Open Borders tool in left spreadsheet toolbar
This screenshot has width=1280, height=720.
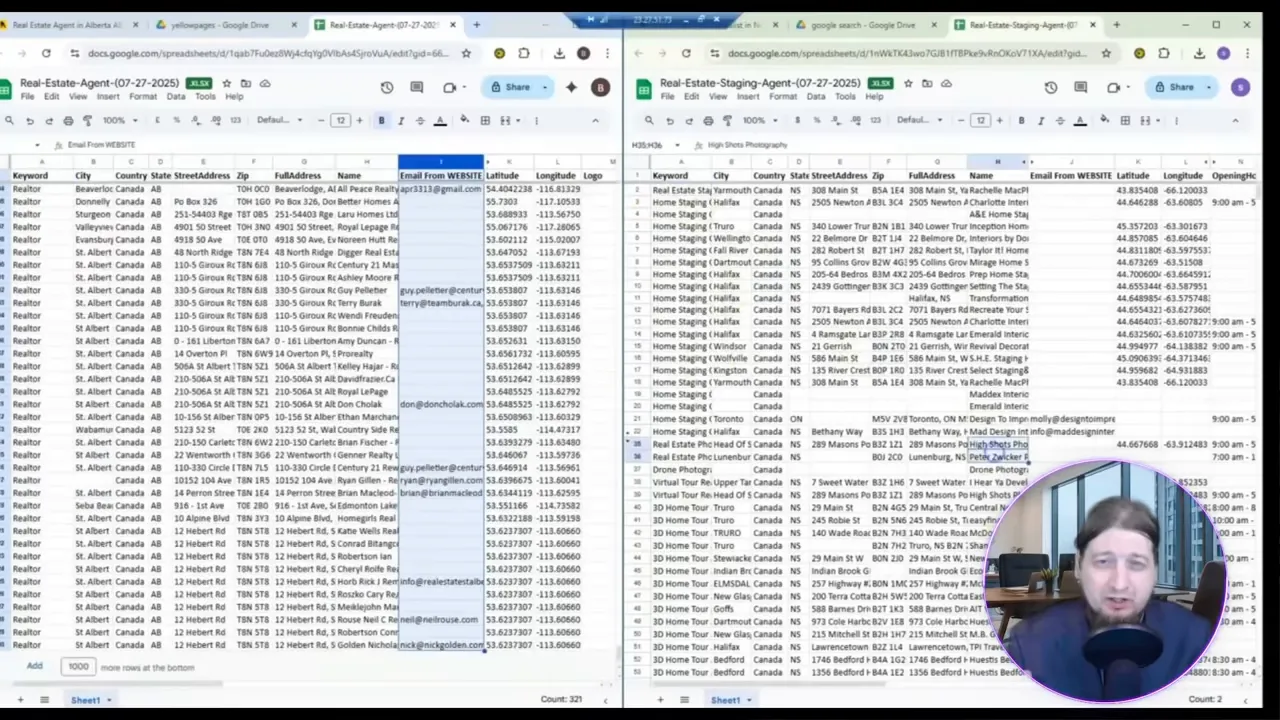[x=485, y=120]
